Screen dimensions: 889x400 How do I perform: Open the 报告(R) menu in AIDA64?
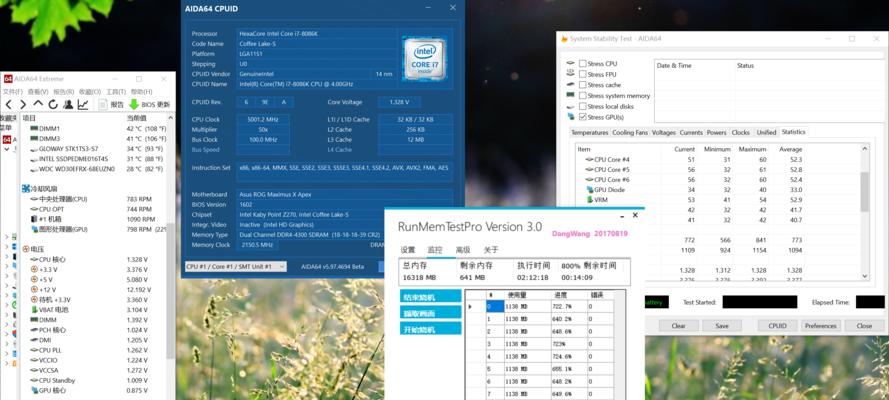(x=64, y=92)
